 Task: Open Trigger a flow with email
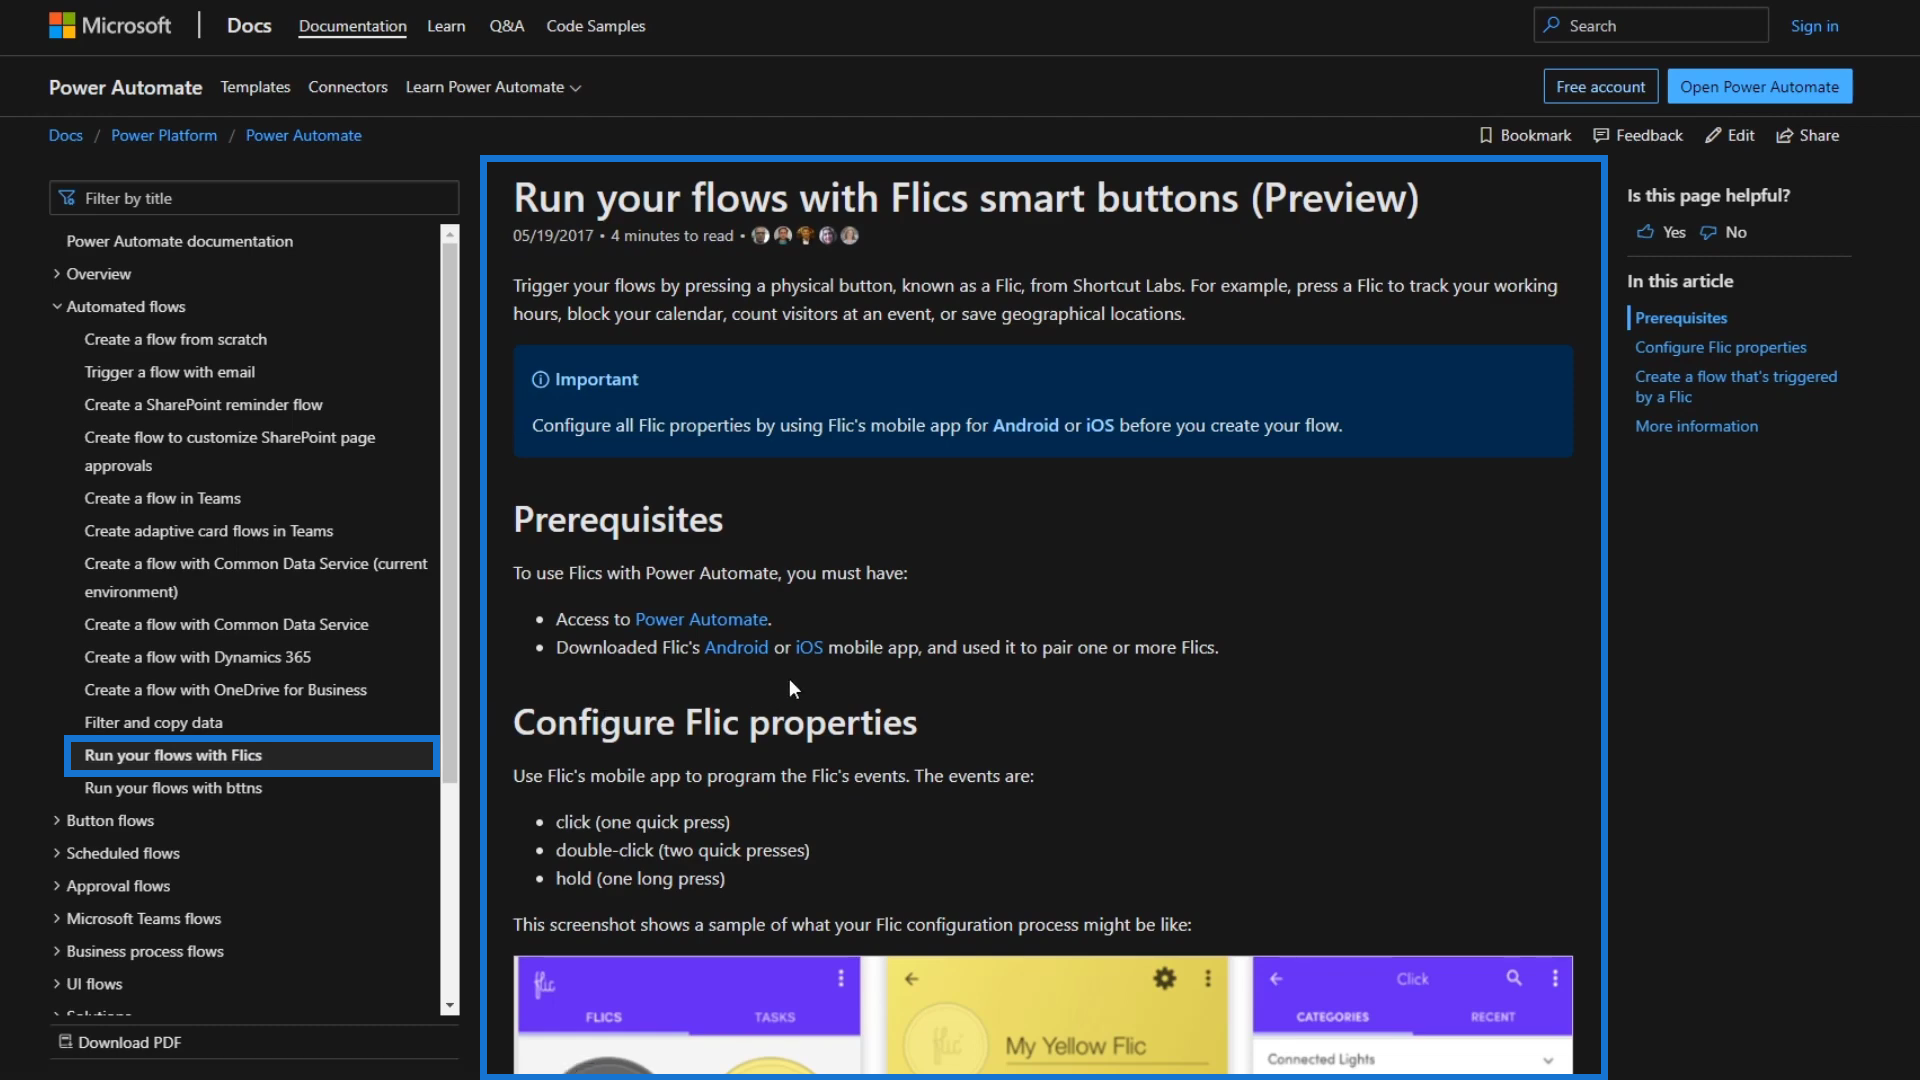170,372
